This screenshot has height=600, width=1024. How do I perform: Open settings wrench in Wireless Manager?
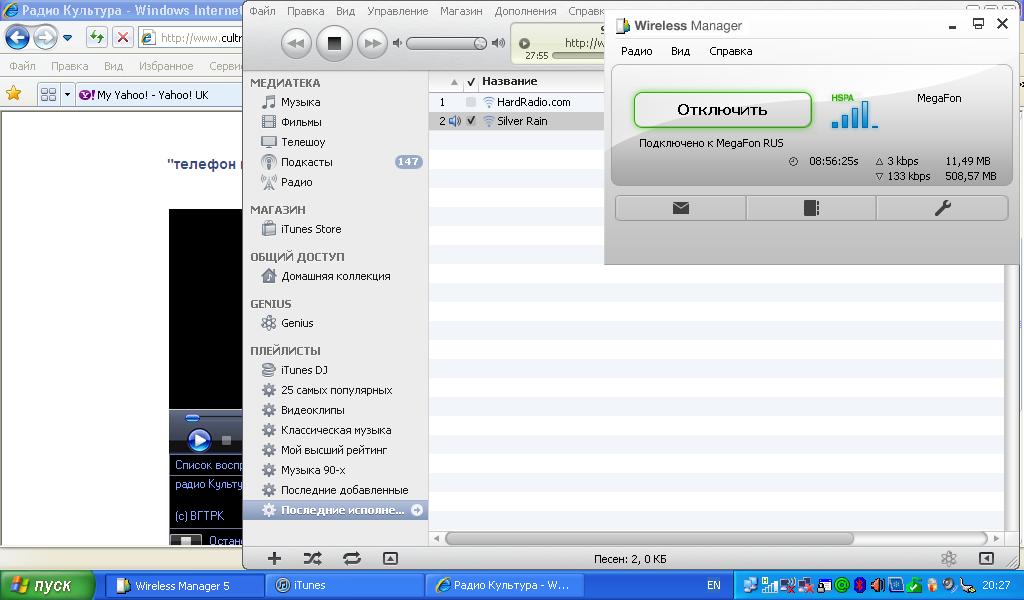coord(942,208)
